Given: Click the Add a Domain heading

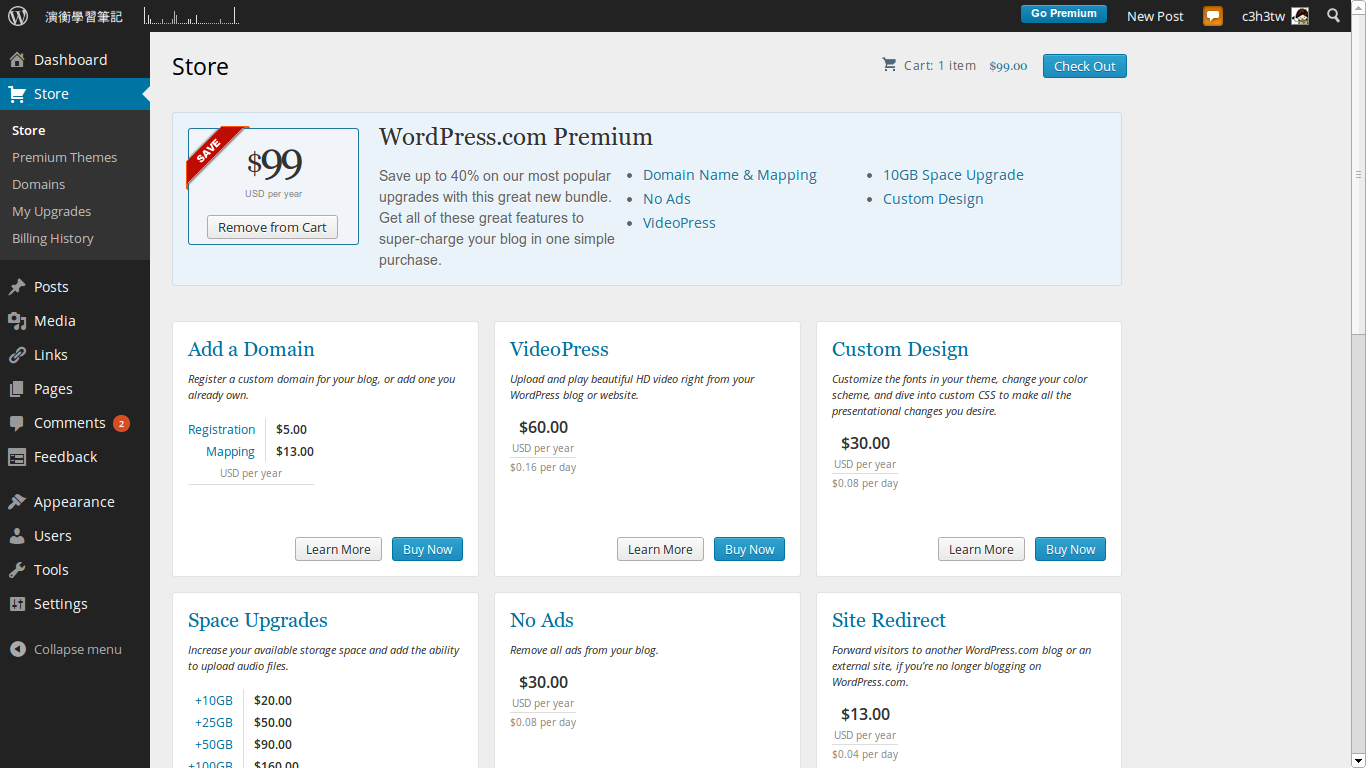Looking at the screenshot, I should (x=251, y=349).
